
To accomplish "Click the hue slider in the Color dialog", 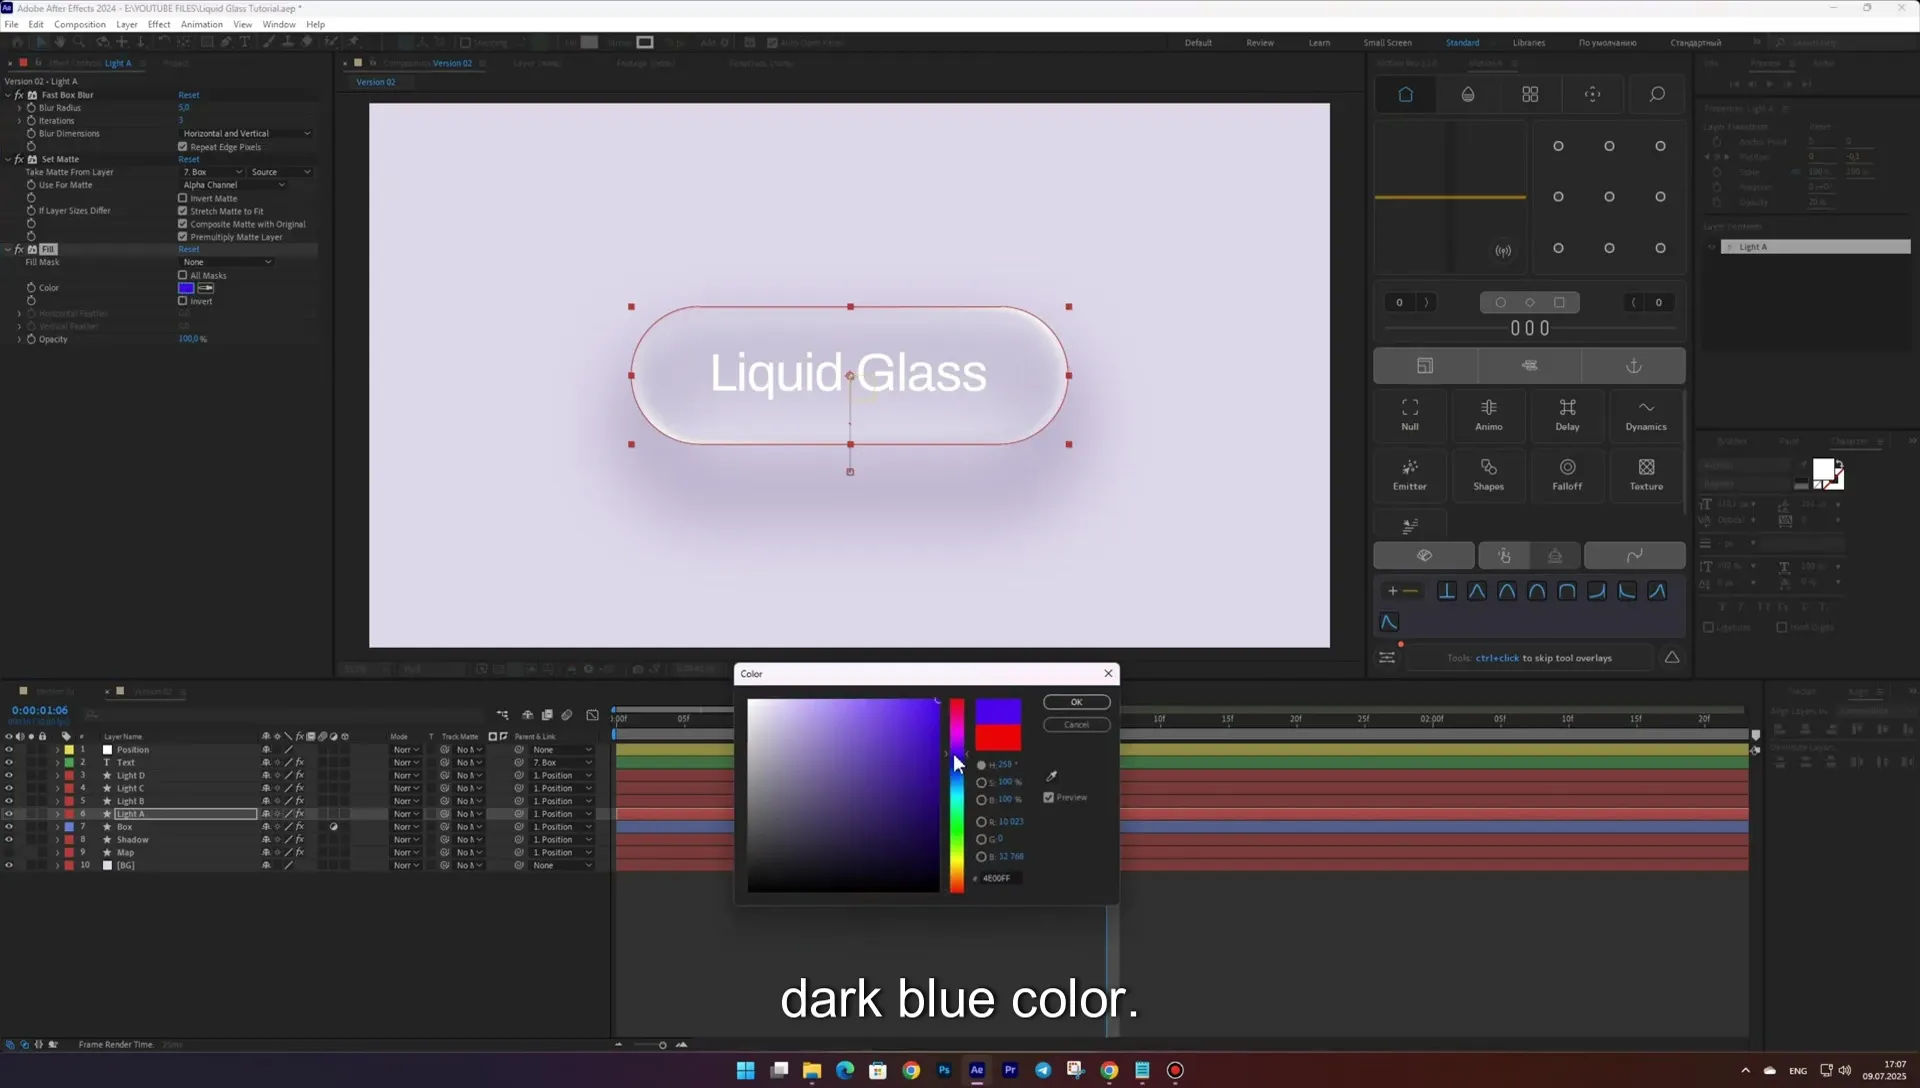I will click(957, 796).
